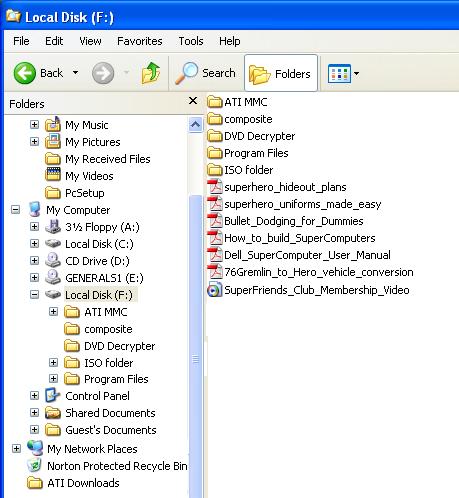Select SuperFriends_Club_Membership_Video media file icon
Image resolution: width=459 pixels, height=498 pixels.
[214, 290]
